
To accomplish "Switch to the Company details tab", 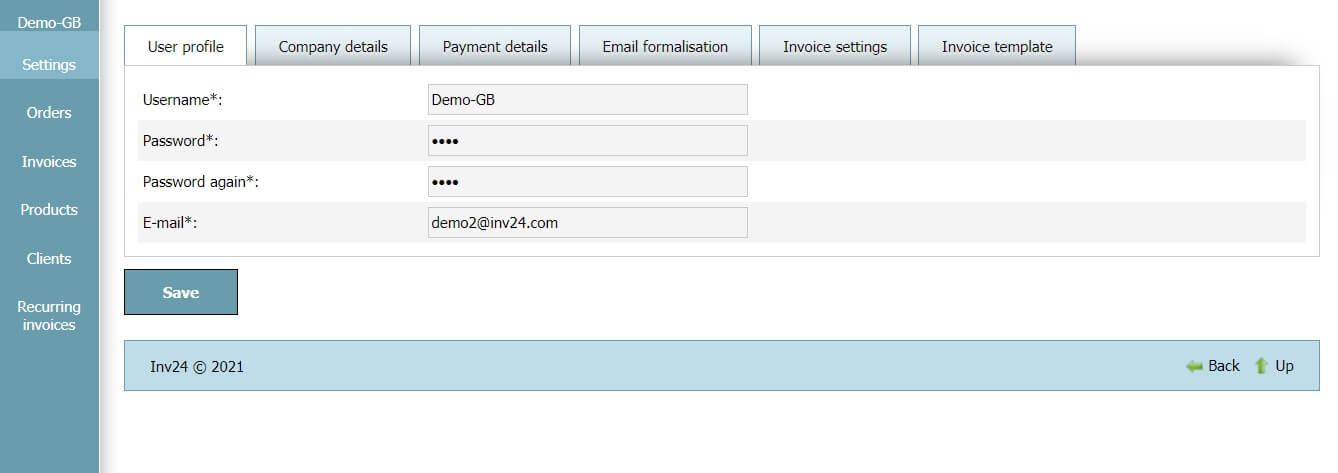I will coord(333,46).
